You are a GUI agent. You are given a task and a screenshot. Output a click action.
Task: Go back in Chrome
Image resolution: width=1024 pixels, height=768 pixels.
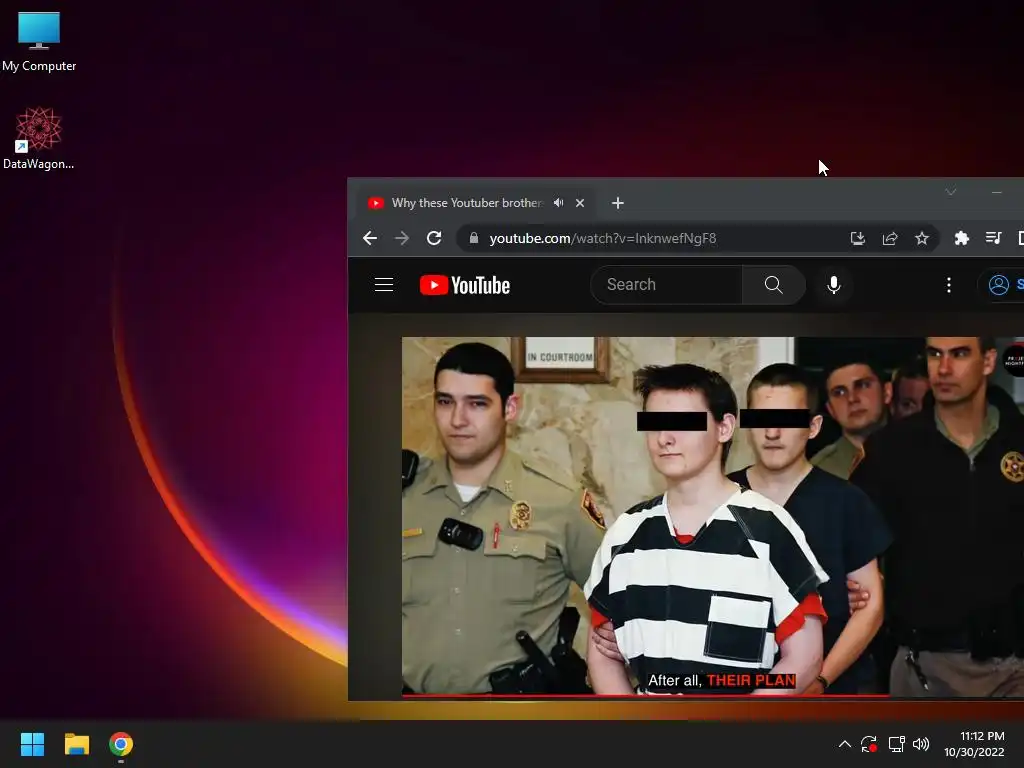tap(370, 238)
